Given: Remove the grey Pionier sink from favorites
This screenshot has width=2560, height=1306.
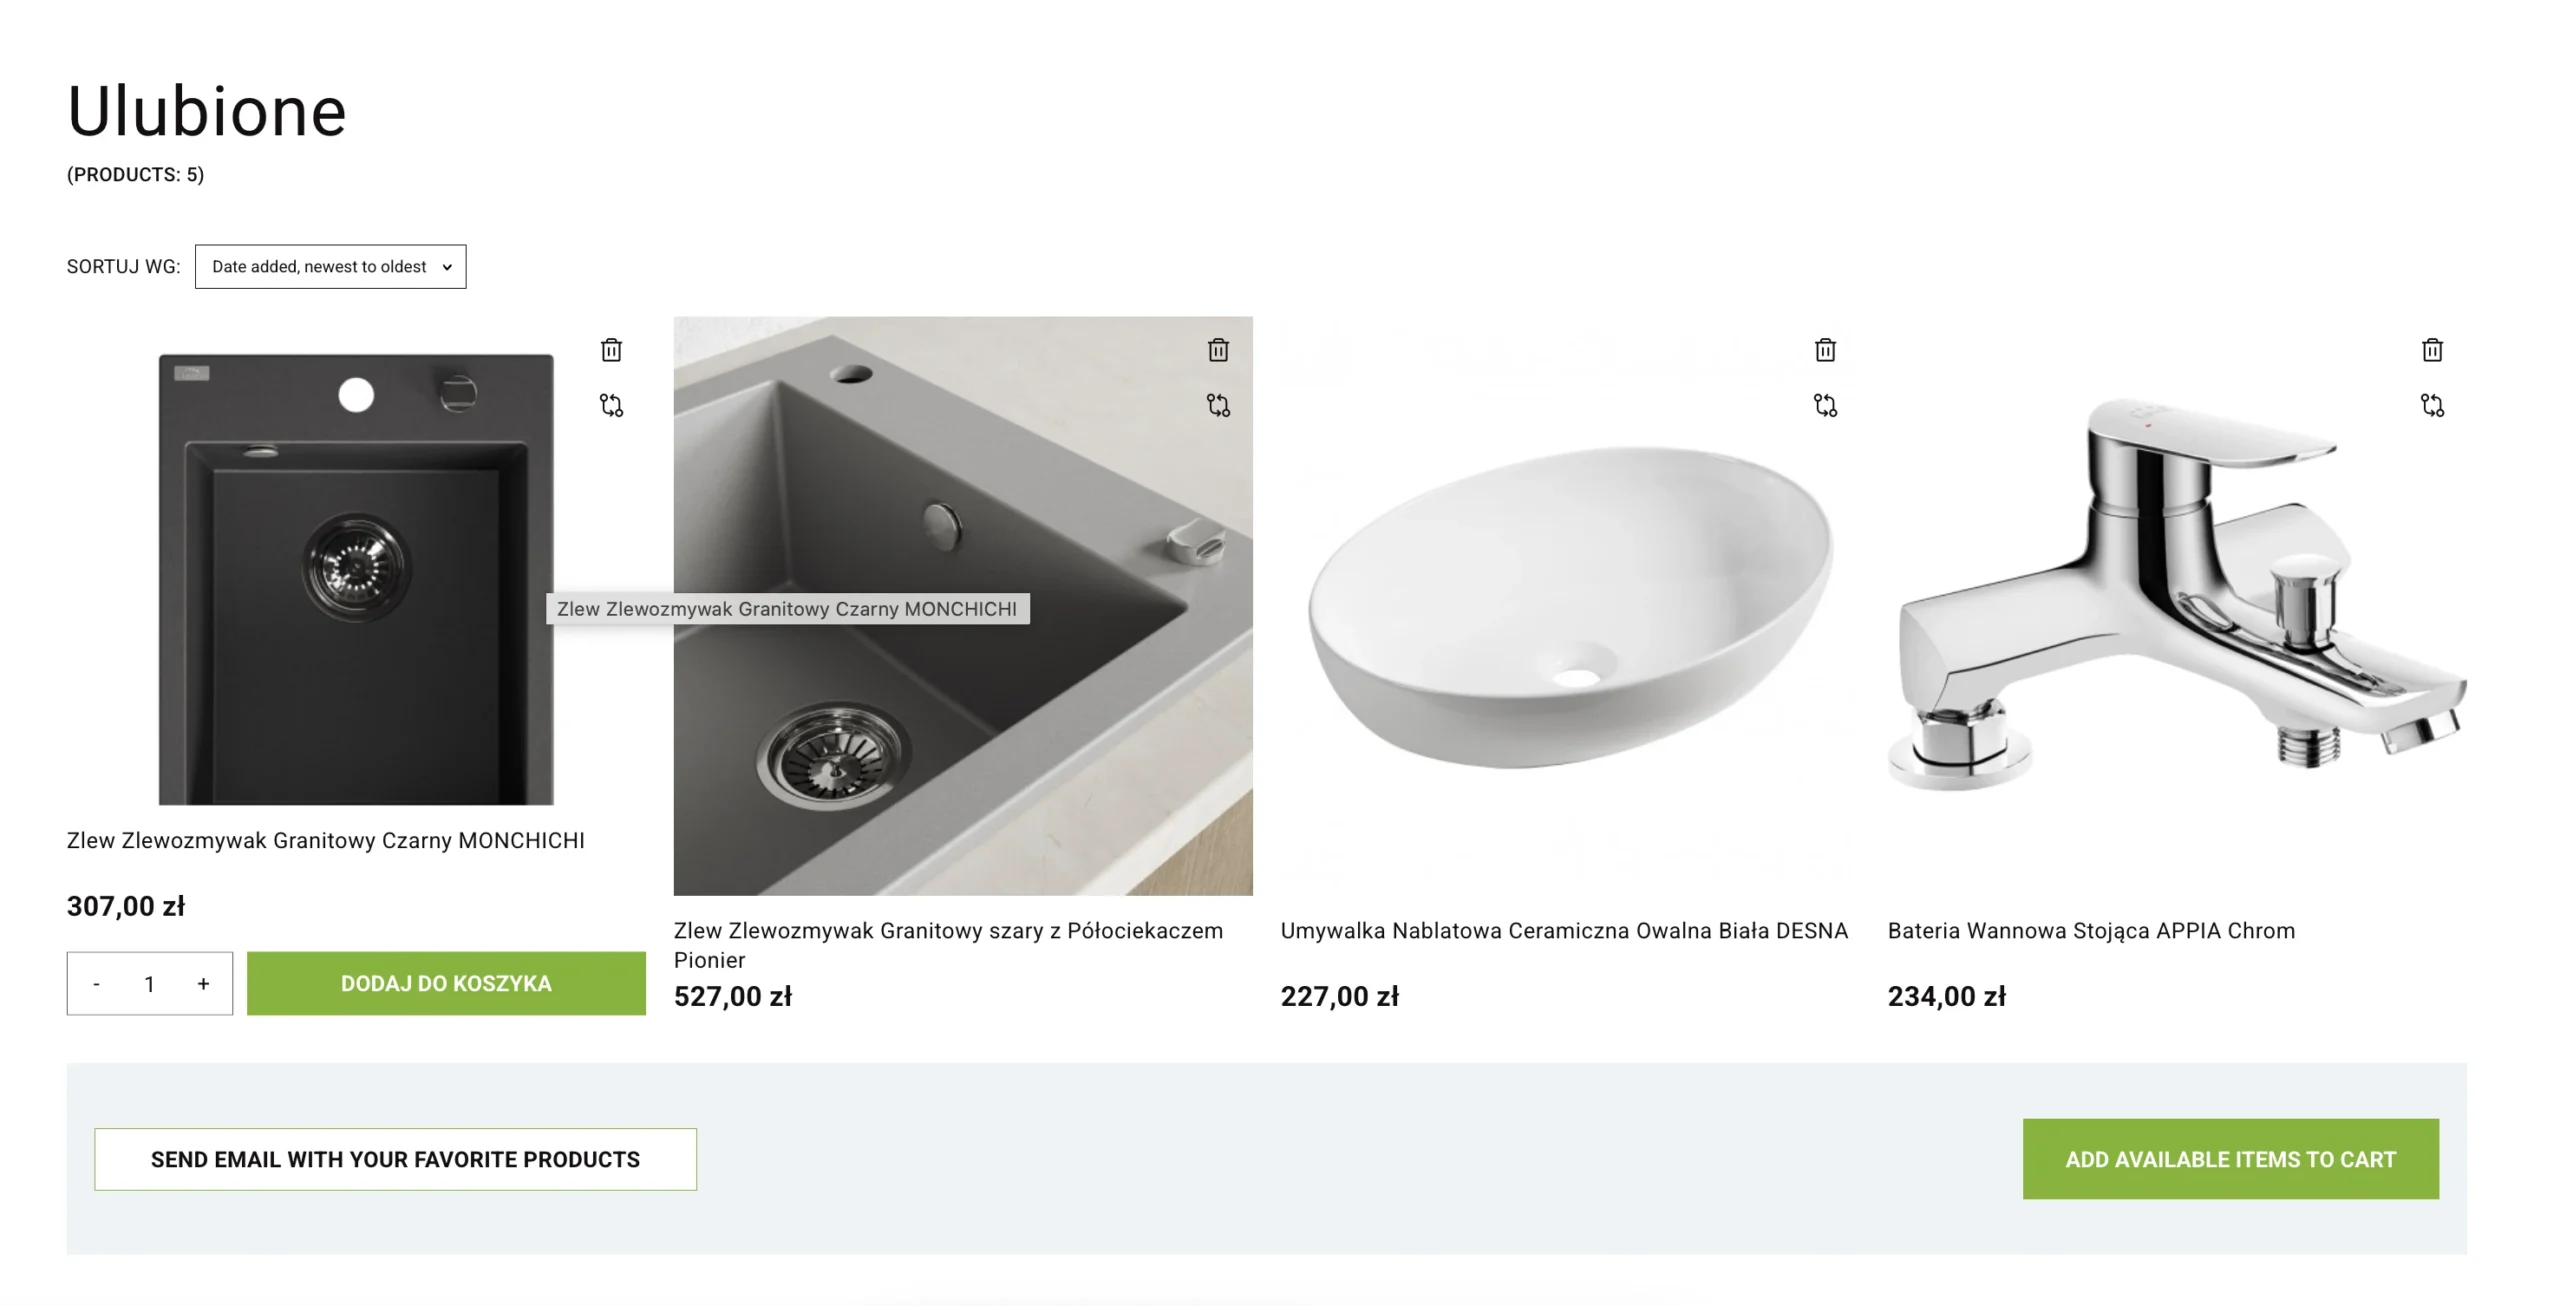Looking at the screenshot, I should point(1218,350).
